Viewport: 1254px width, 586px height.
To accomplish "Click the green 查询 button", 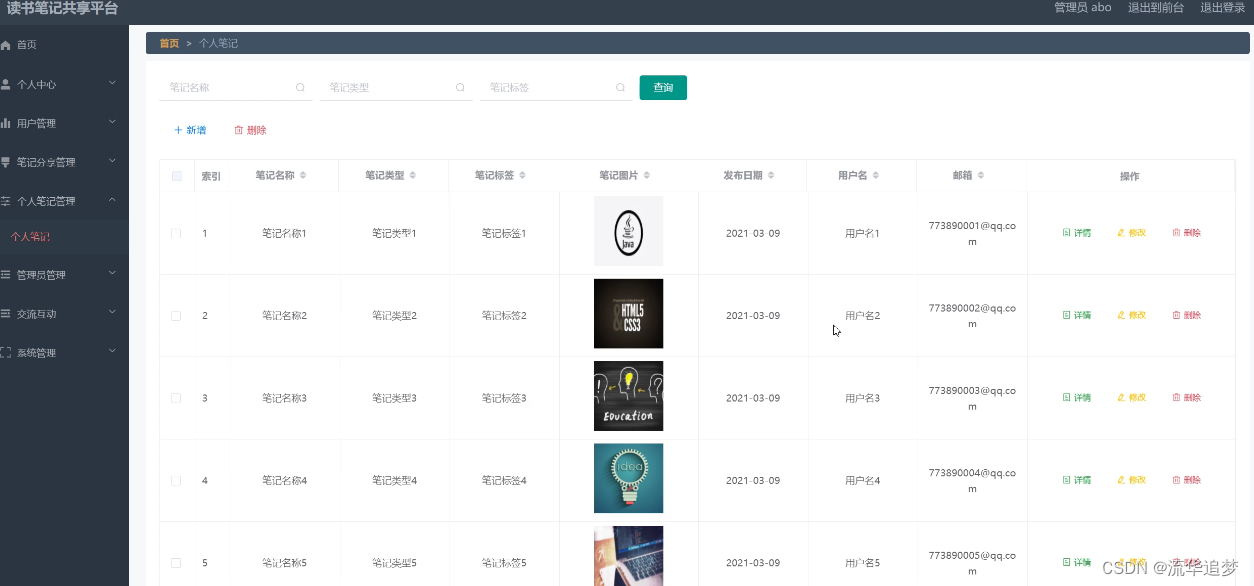I will [x=663, y=88].
